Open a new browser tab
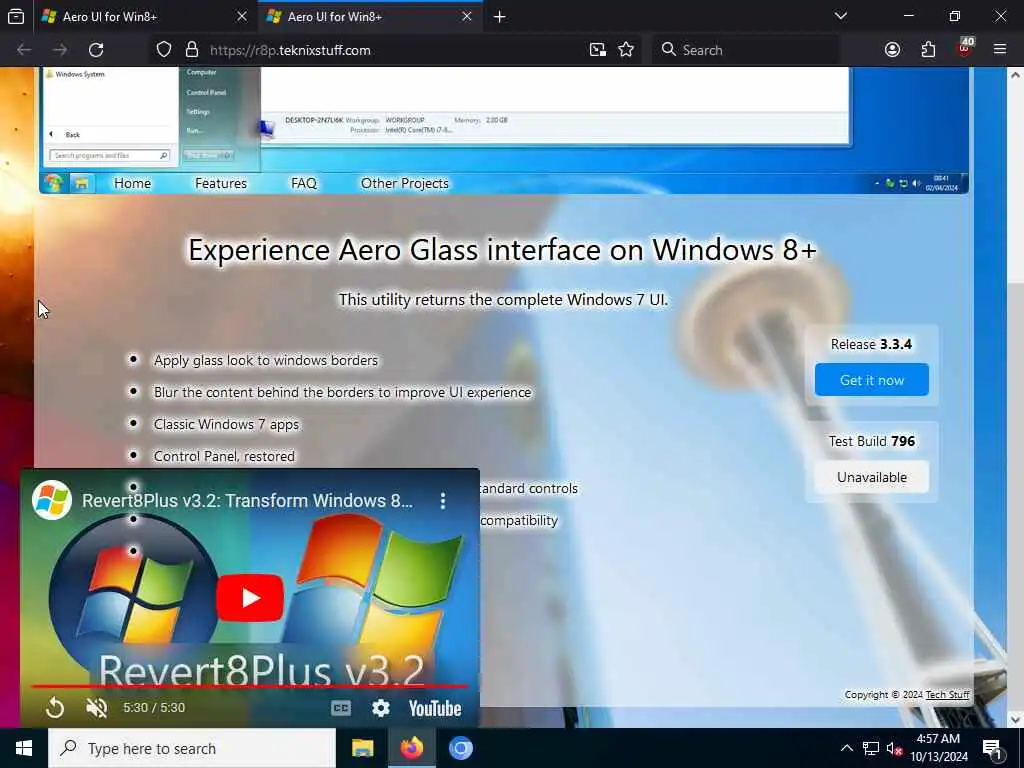 (x=500, y=16)
